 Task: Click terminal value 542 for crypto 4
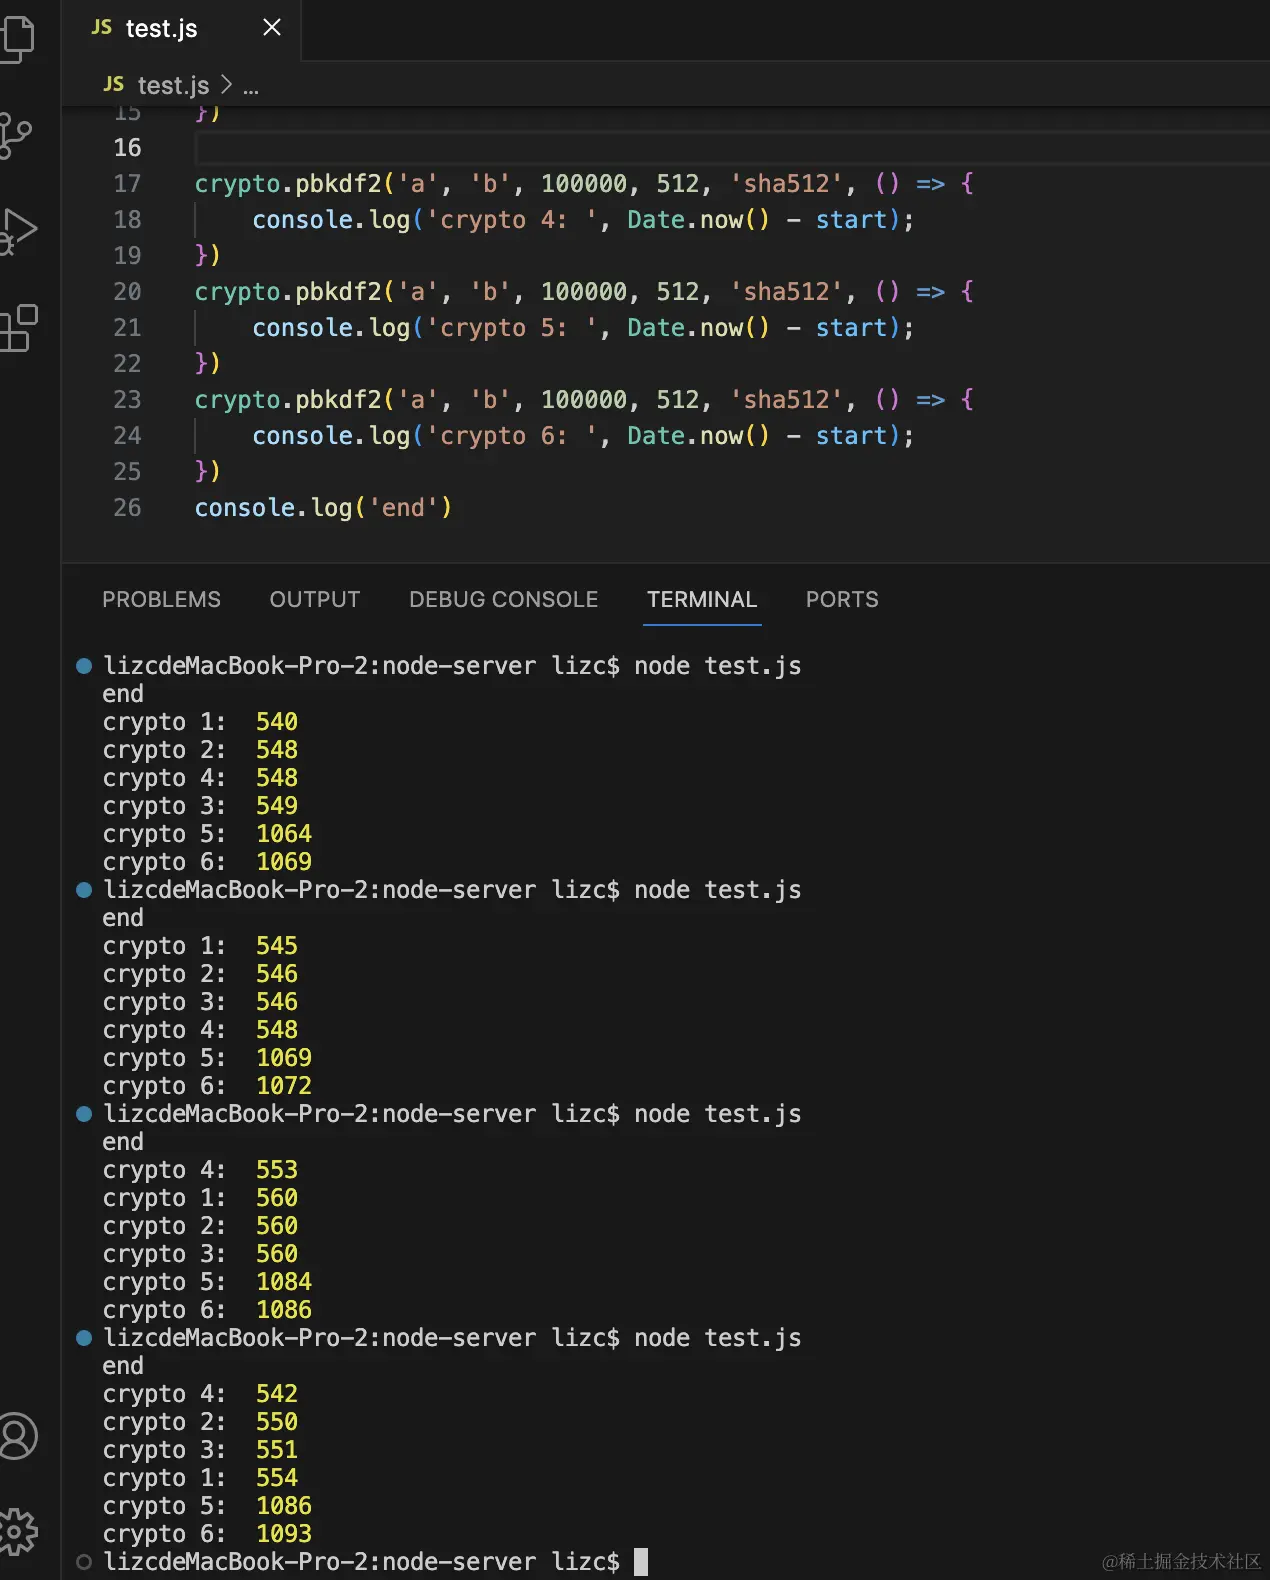click(277, 1394)
